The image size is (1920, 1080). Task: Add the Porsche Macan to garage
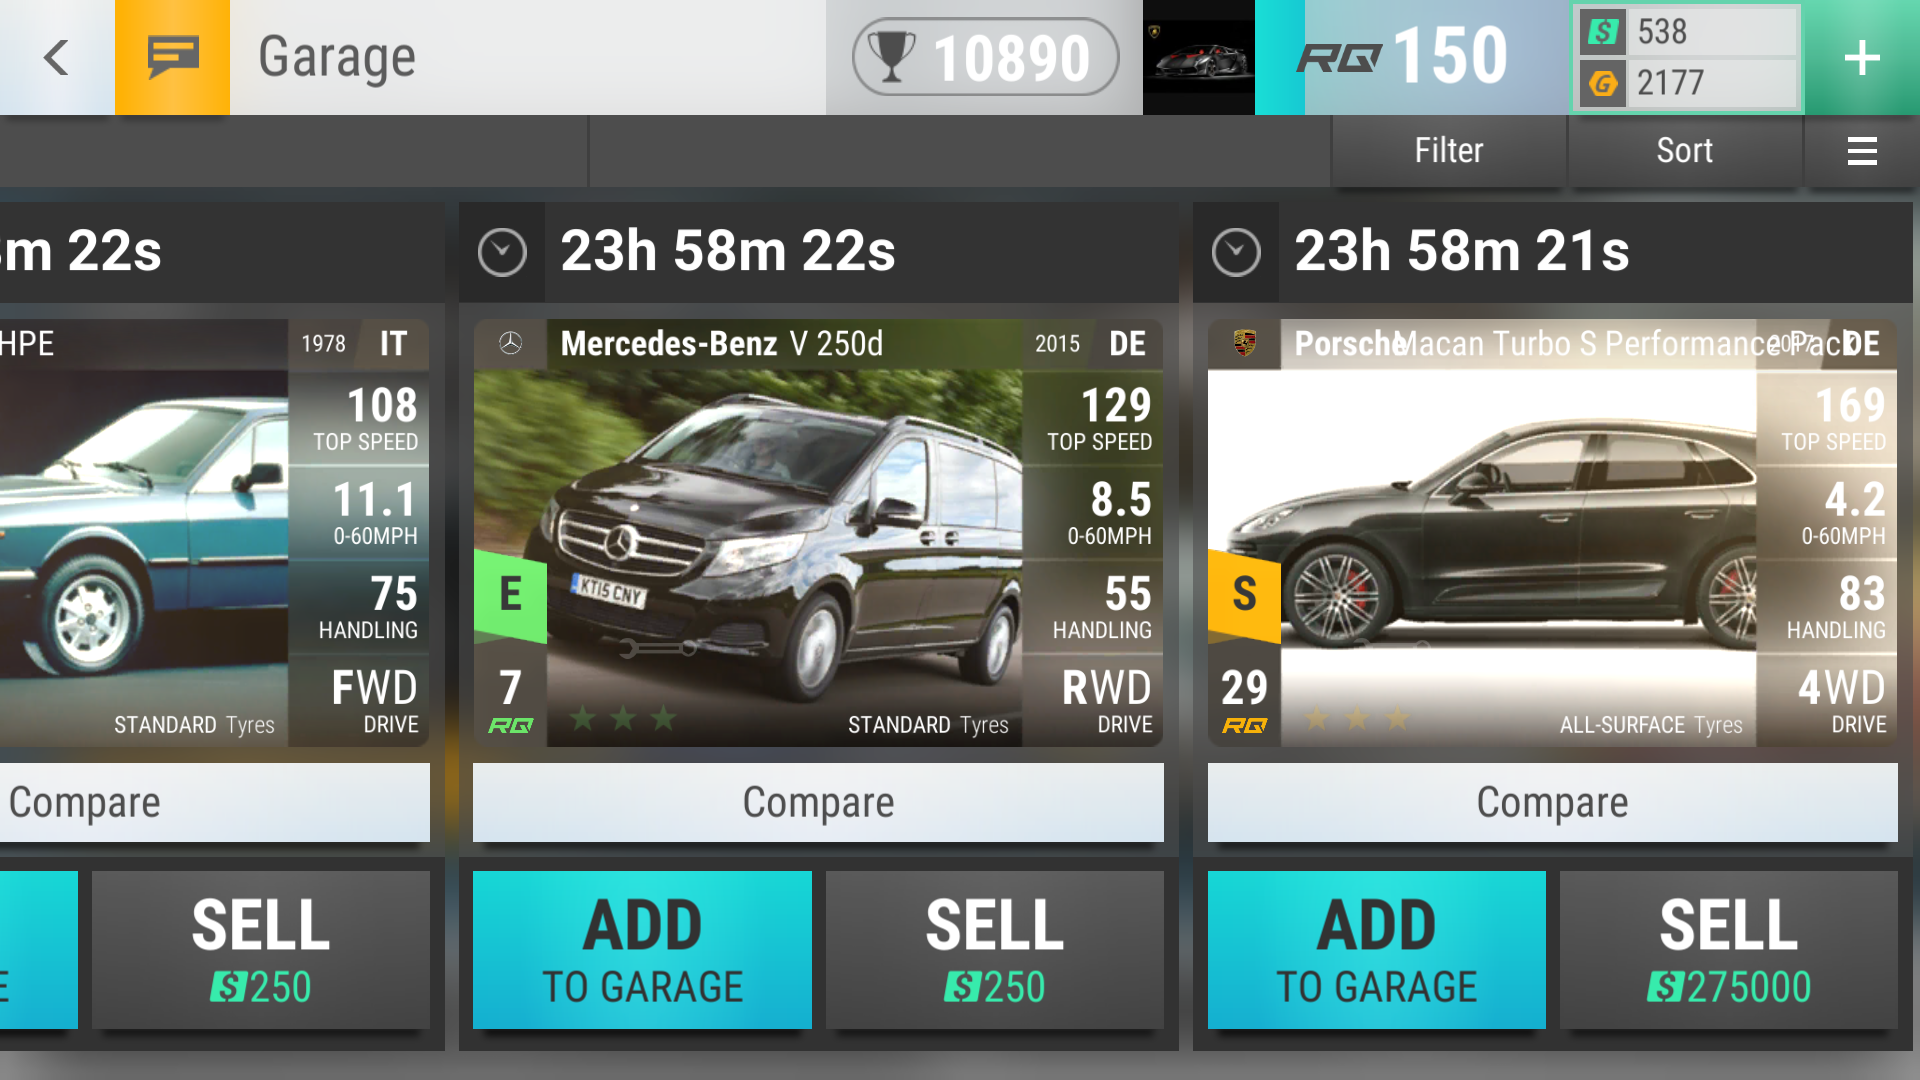pos(1376,950)
